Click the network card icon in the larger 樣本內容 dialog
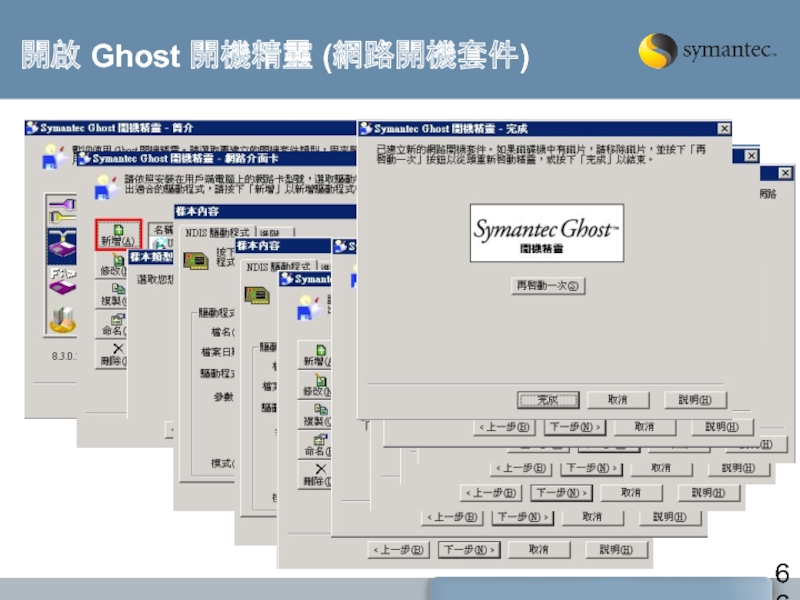Screen dimensions: 800x600 tap(196, 261)
